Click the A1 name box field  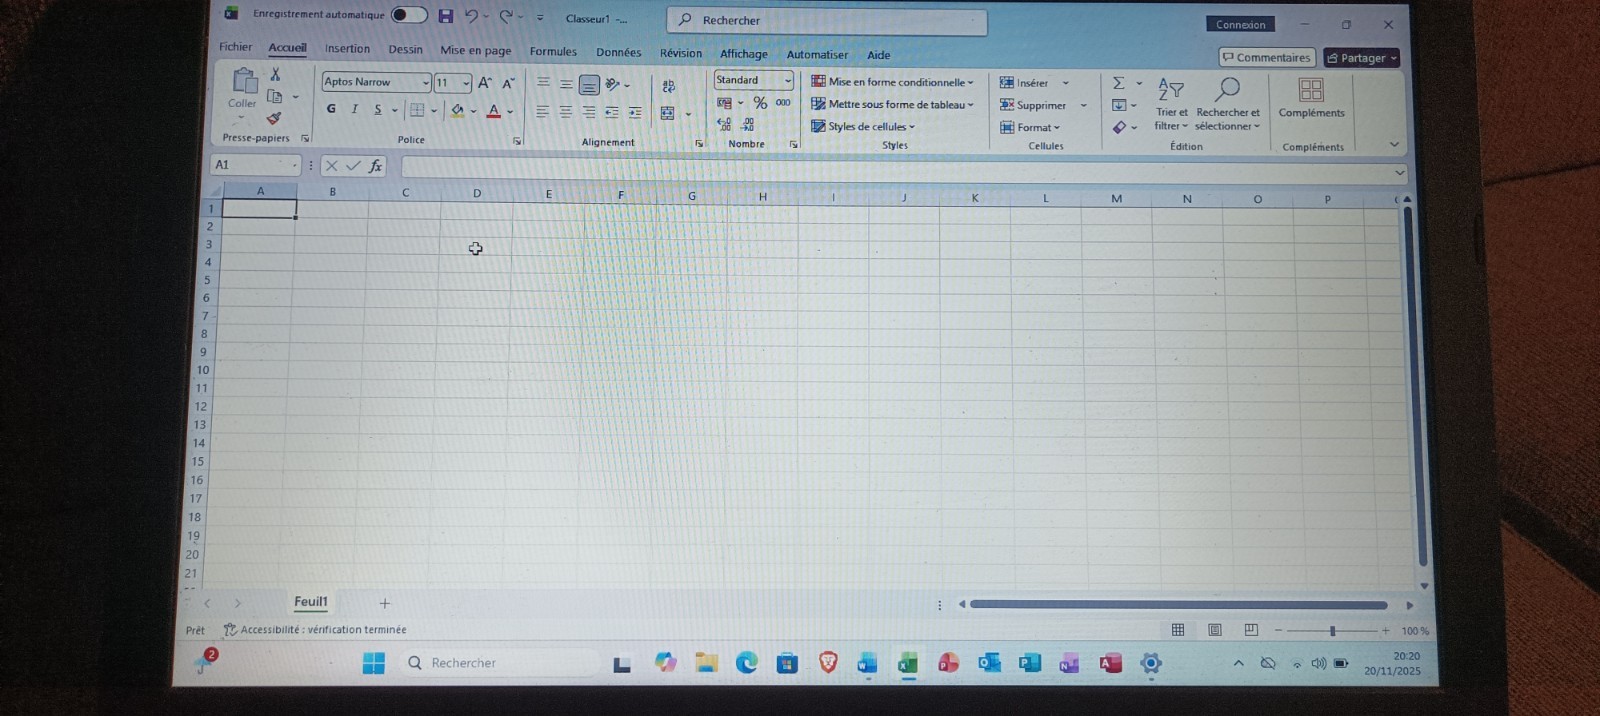click(x=255, y=165)
